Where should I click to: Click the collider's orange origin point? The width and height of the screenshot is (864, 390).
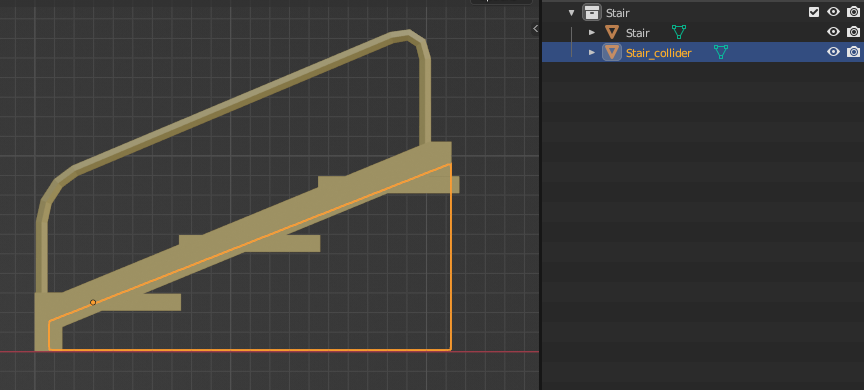click(93, 302)
